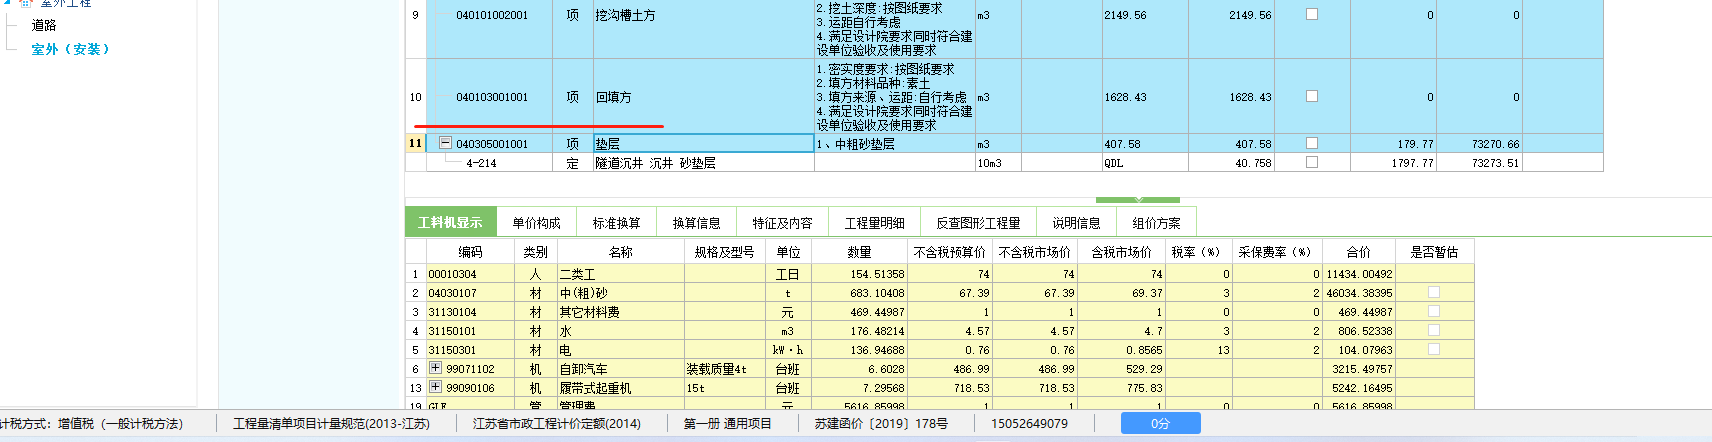
Task: Select 道路 in the project tree
Action: tap(44, 25)
